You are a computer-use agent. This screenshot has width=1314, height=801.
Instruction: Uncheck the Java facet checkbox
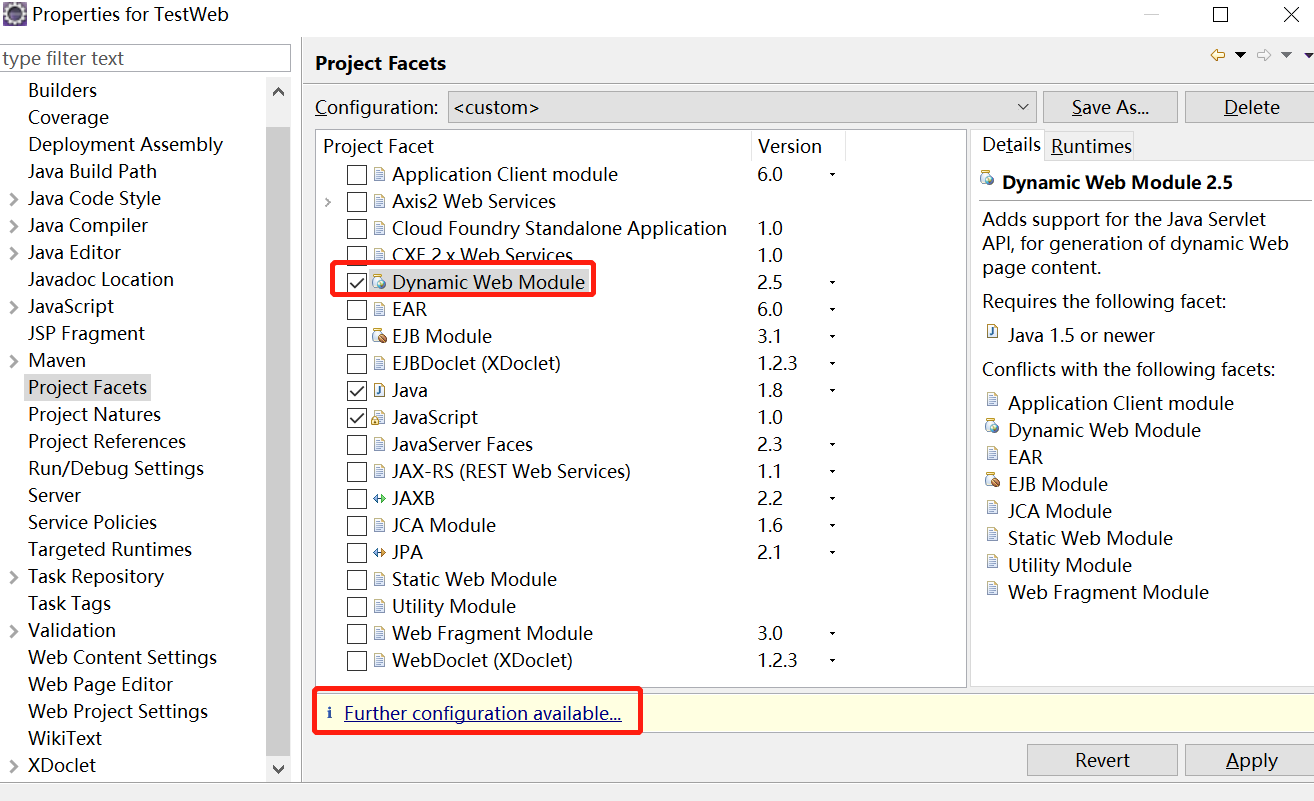click(x=357, y=390)
